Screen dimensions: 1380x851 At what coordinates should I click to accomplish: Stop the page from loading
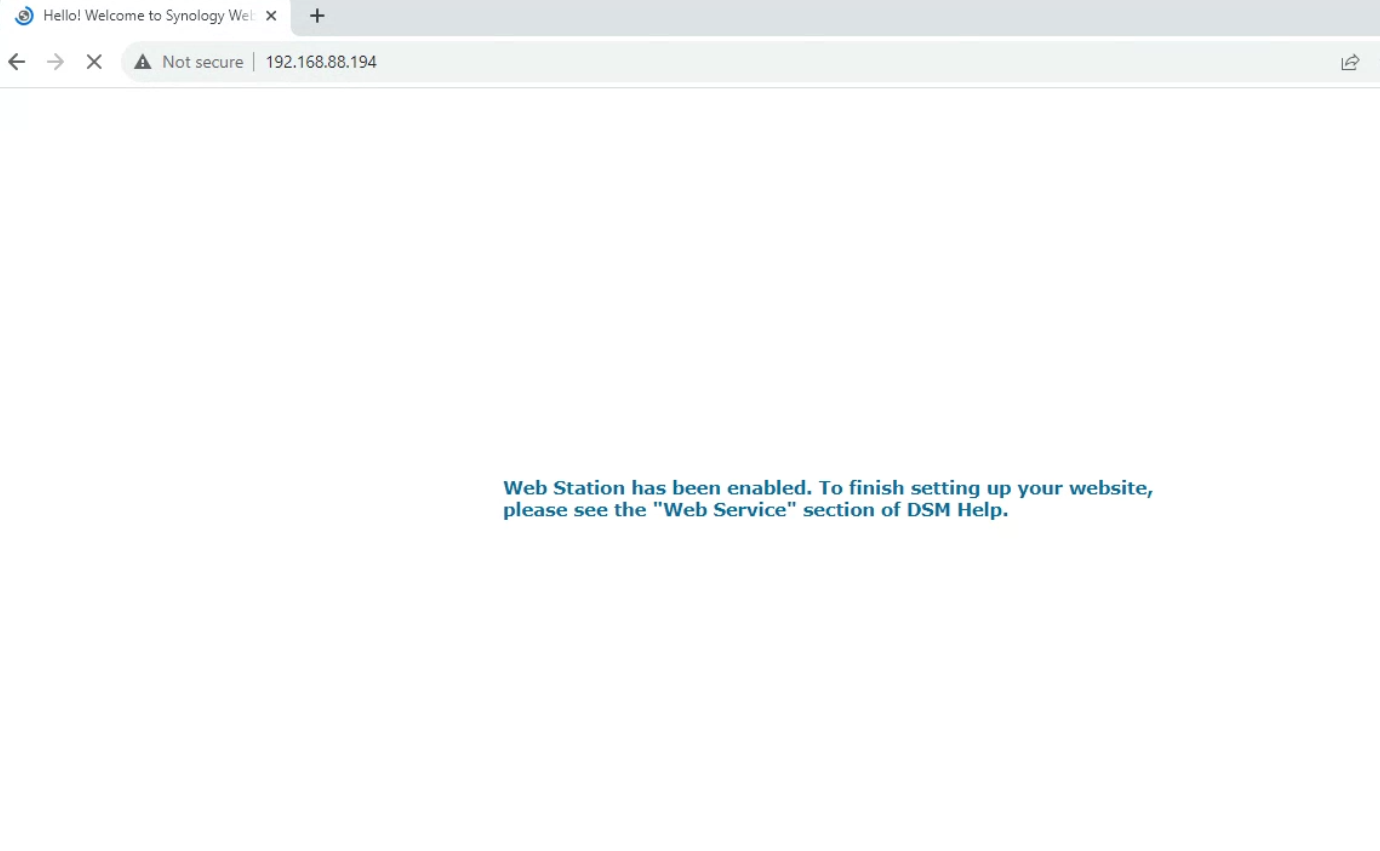(x=94, y=62)
